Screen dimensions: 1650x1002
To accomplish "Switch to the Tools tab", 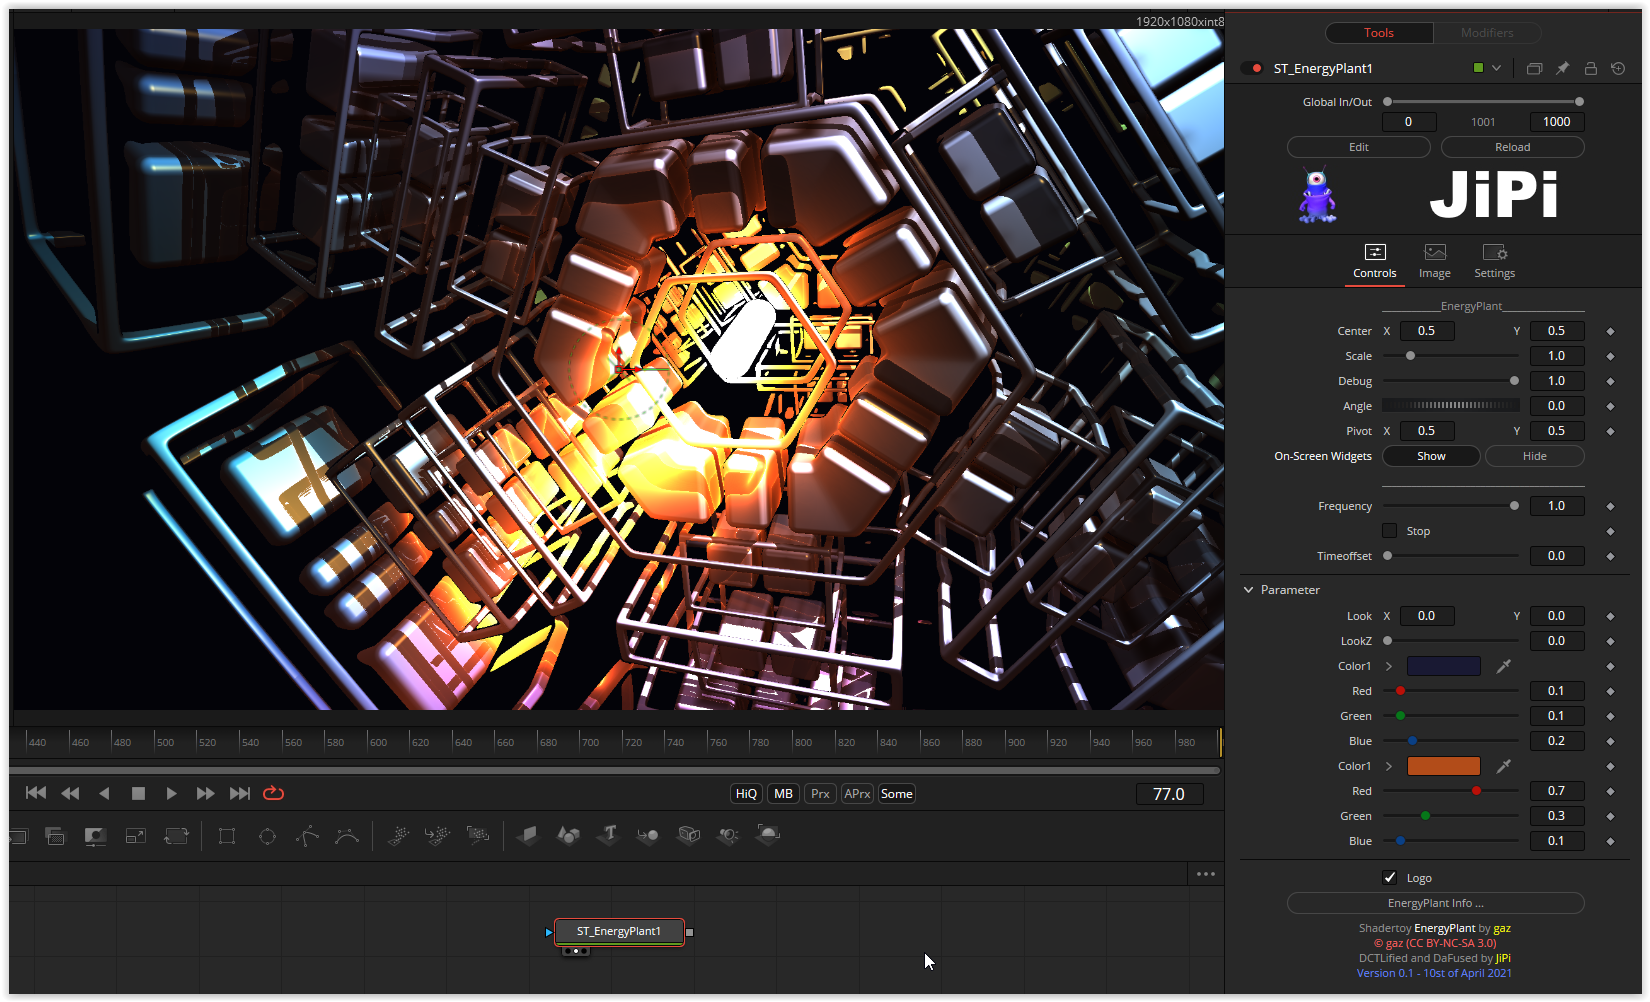I will pyautogui.click(x=1379, y=33).
